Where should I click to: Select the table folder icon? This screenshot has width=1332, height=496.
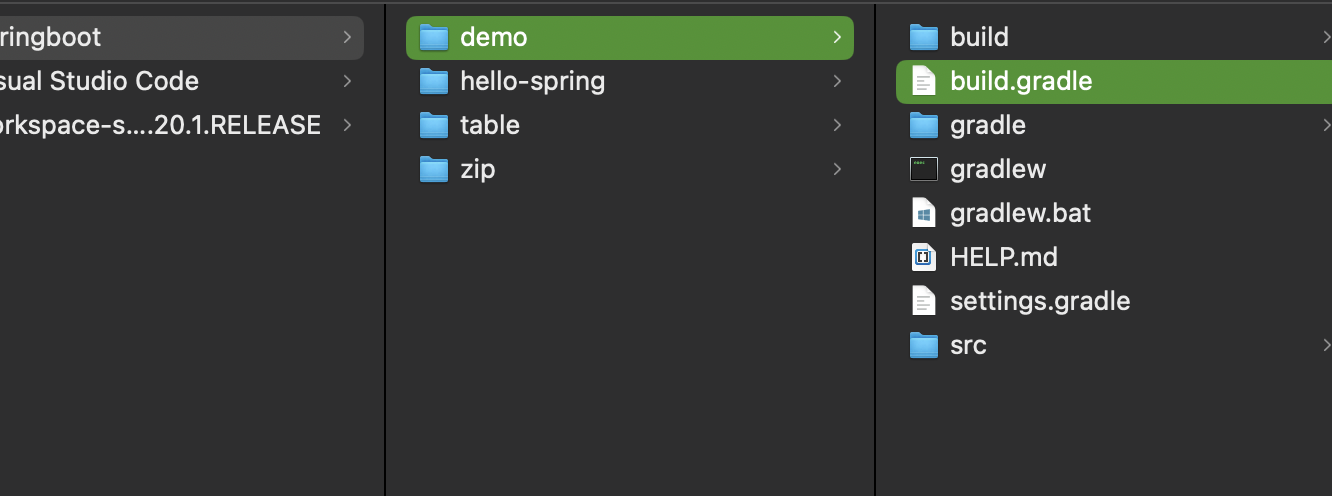pos(434,125)
